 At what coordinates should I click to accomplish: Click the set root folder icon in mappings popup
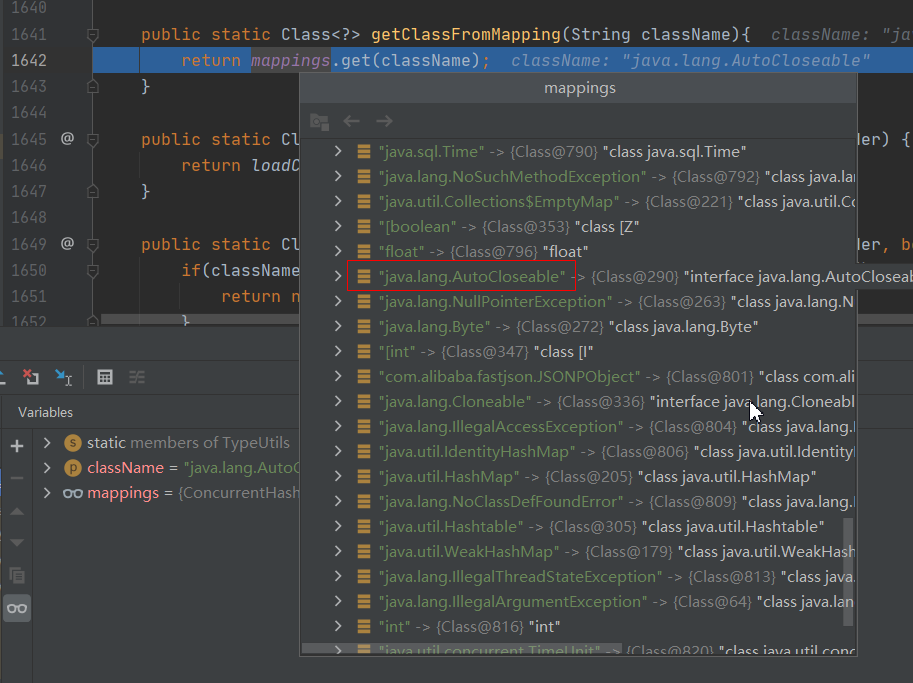[319, 121]
